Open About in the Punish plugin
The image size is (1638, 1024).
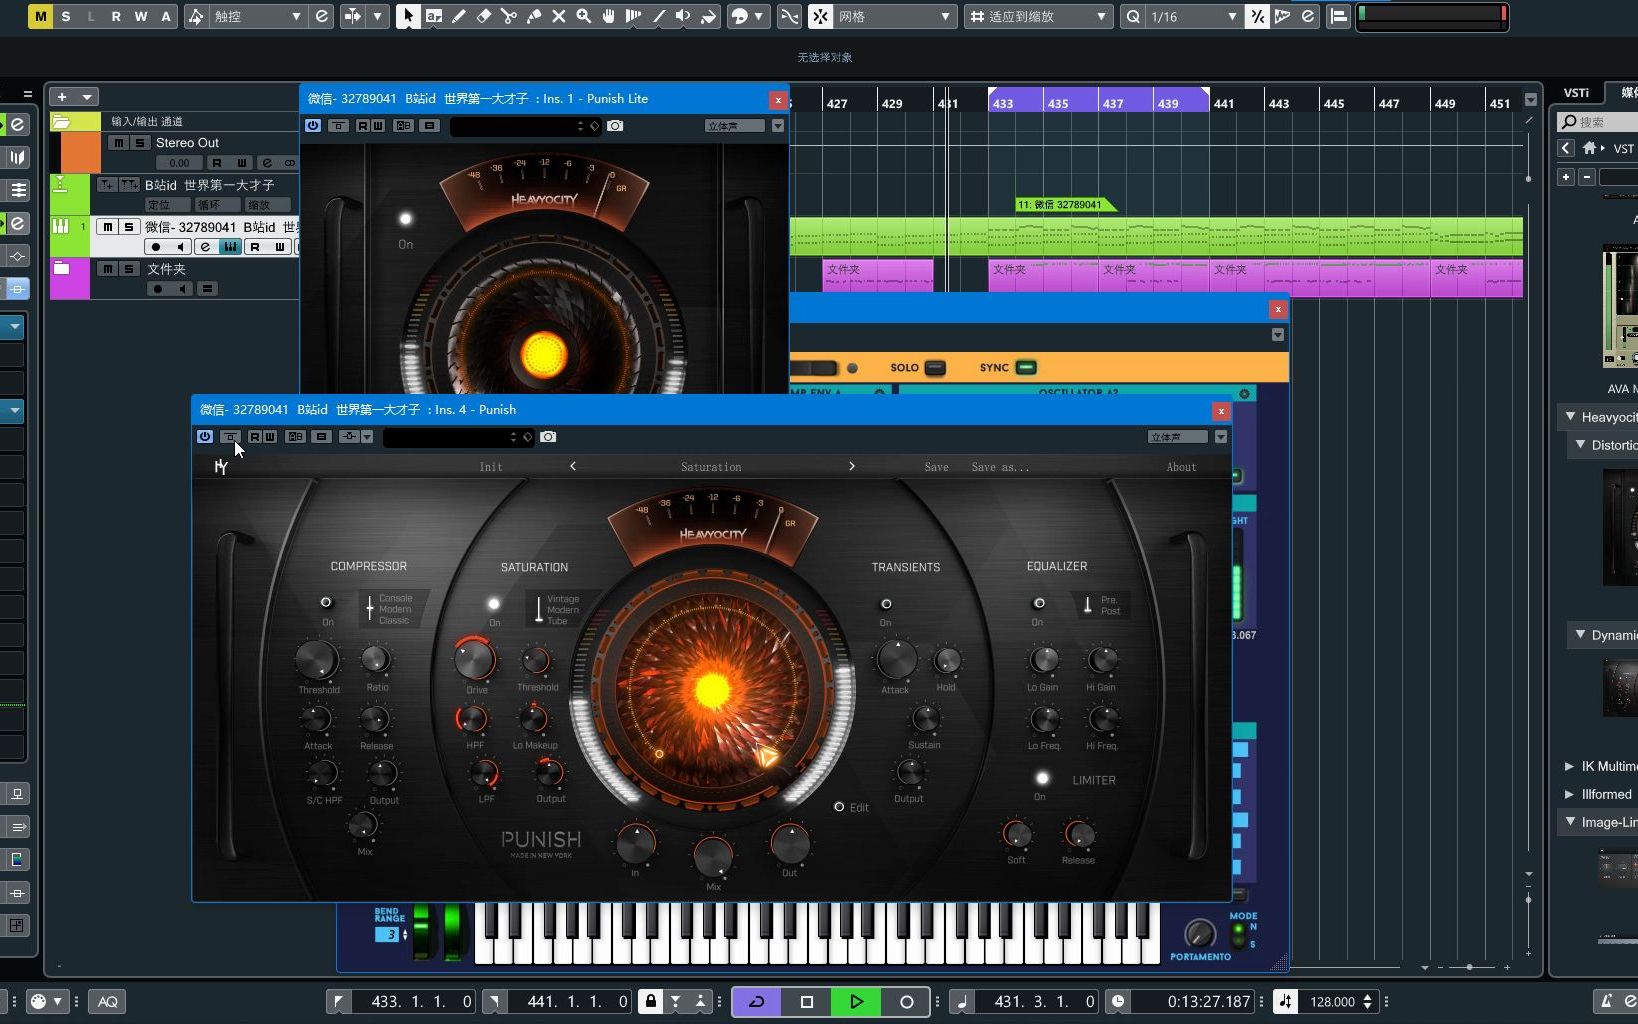[x=1181, y=467]
